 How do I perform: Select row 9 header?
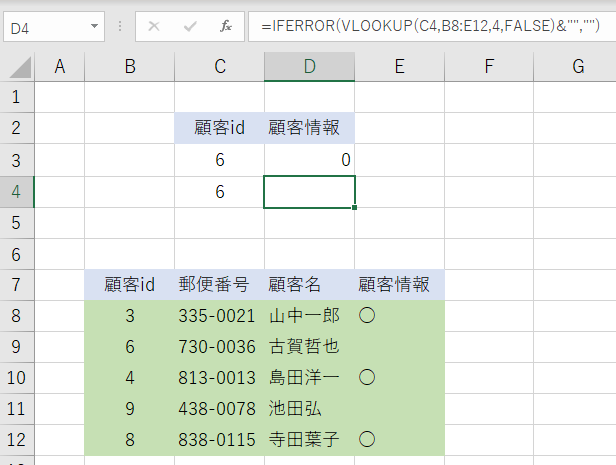click(x=16, y=347)
